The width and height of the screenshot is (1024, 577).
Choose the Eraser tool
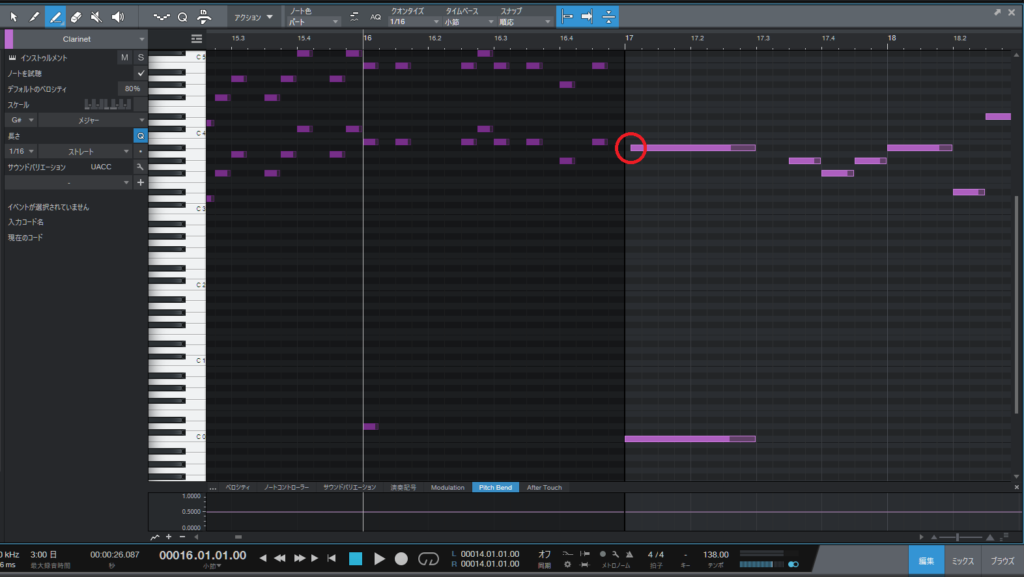click(76, 17)
